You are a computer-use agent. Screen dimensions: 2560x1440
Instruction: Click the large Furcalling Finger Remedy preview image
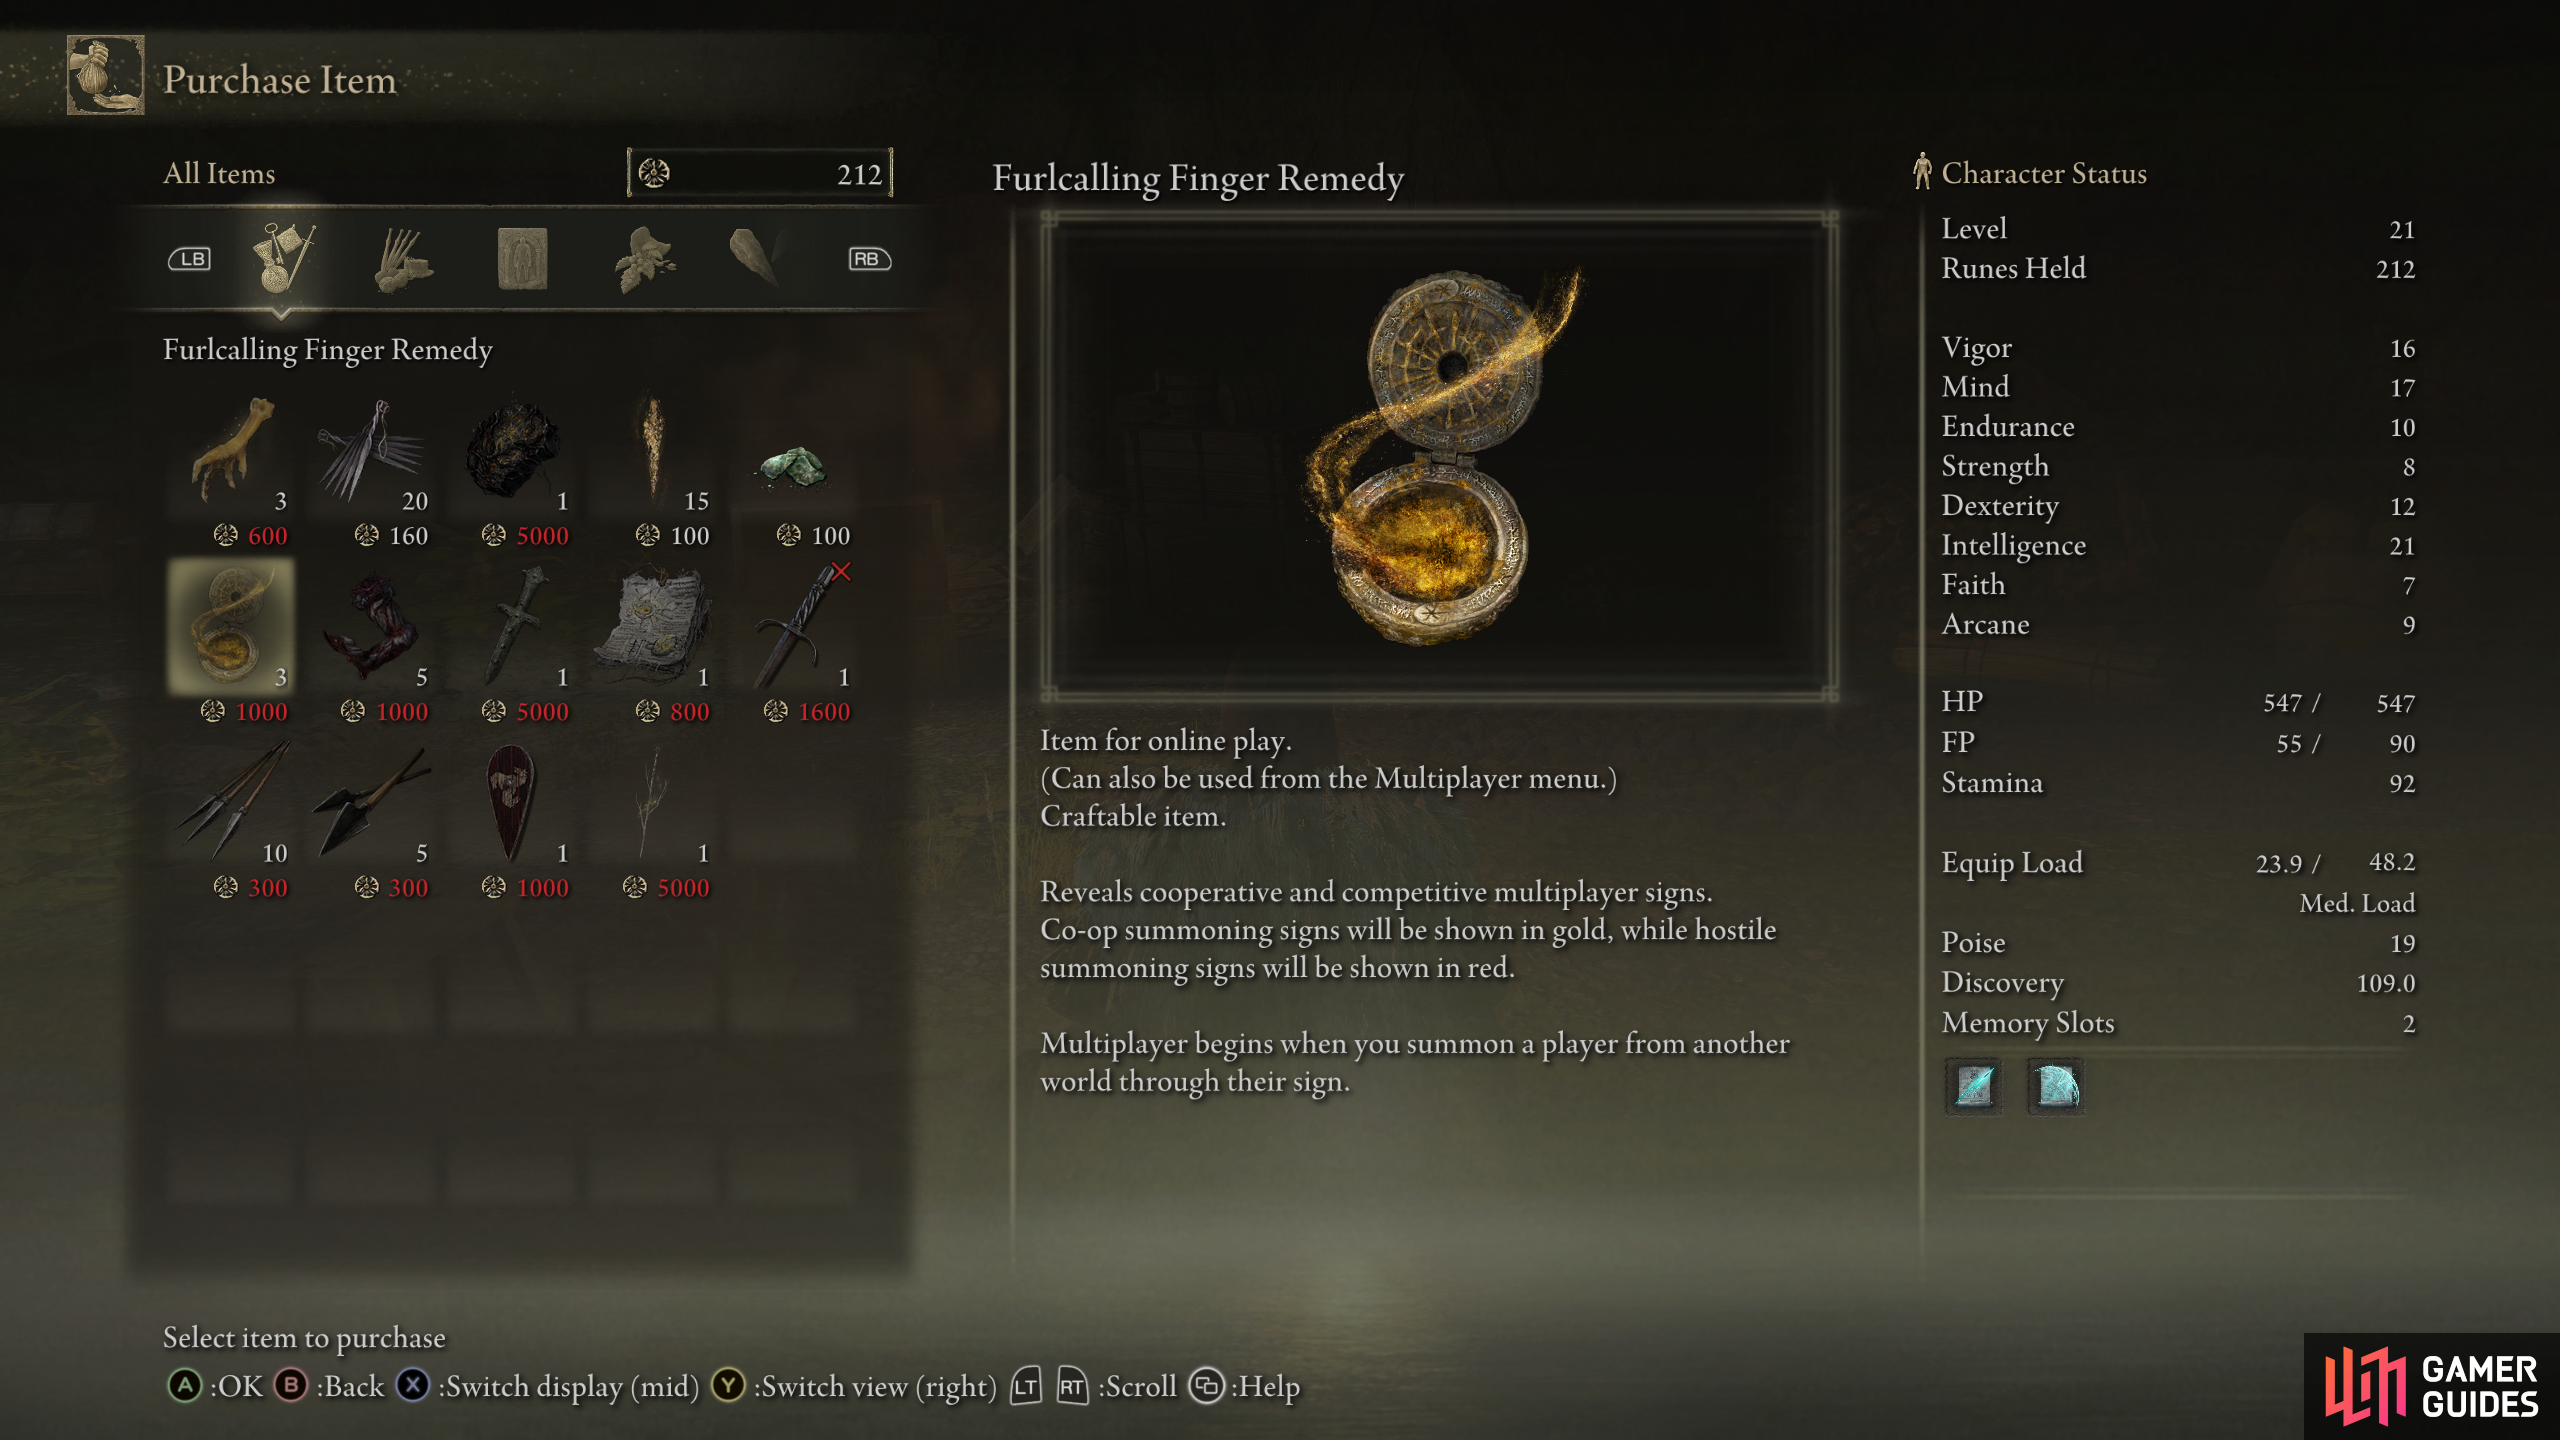point(1438,456)
